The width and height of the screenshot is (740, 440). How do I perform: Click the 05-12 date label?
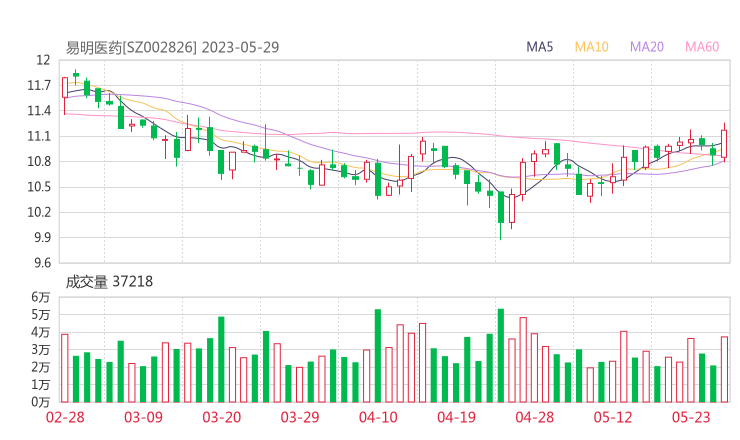click(x=613, y=417)
